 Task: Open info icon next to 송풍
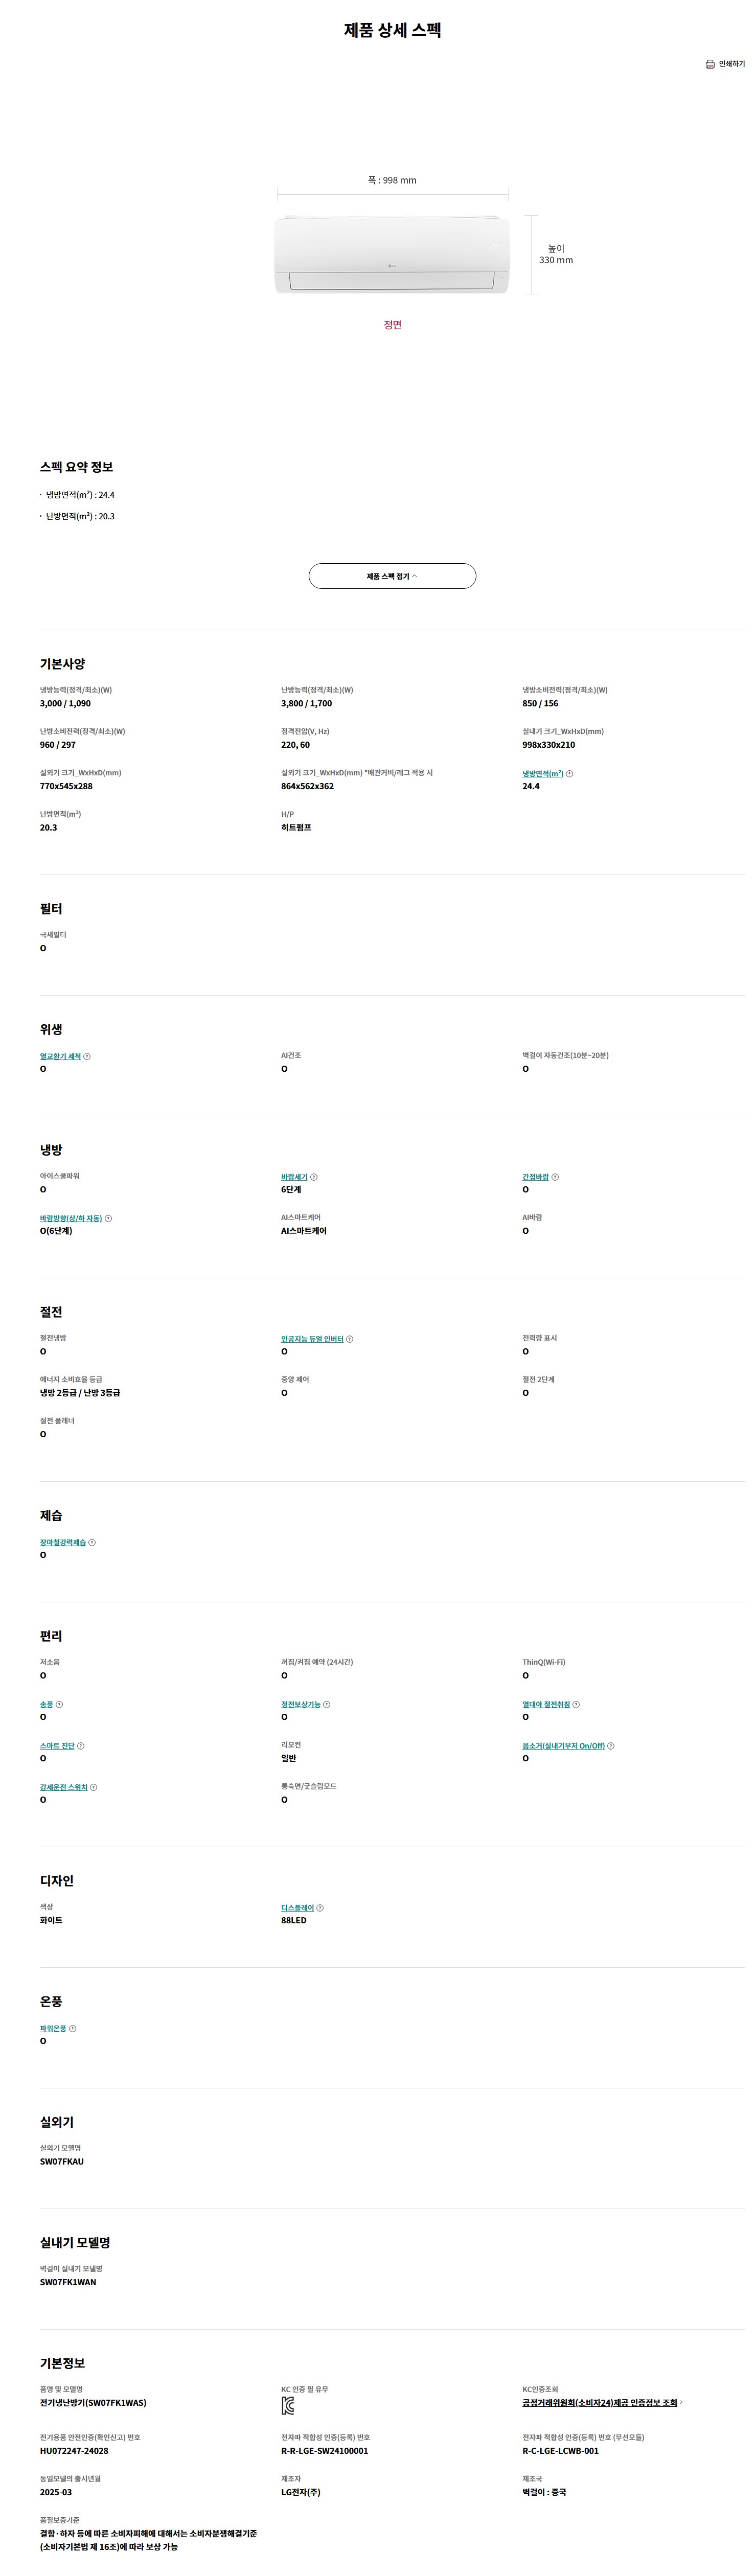[x=59, y=1704]
